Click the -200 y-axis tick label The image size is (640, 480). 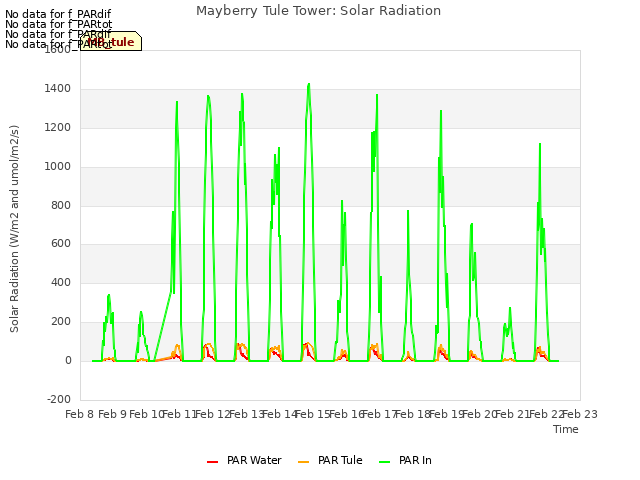59,399
